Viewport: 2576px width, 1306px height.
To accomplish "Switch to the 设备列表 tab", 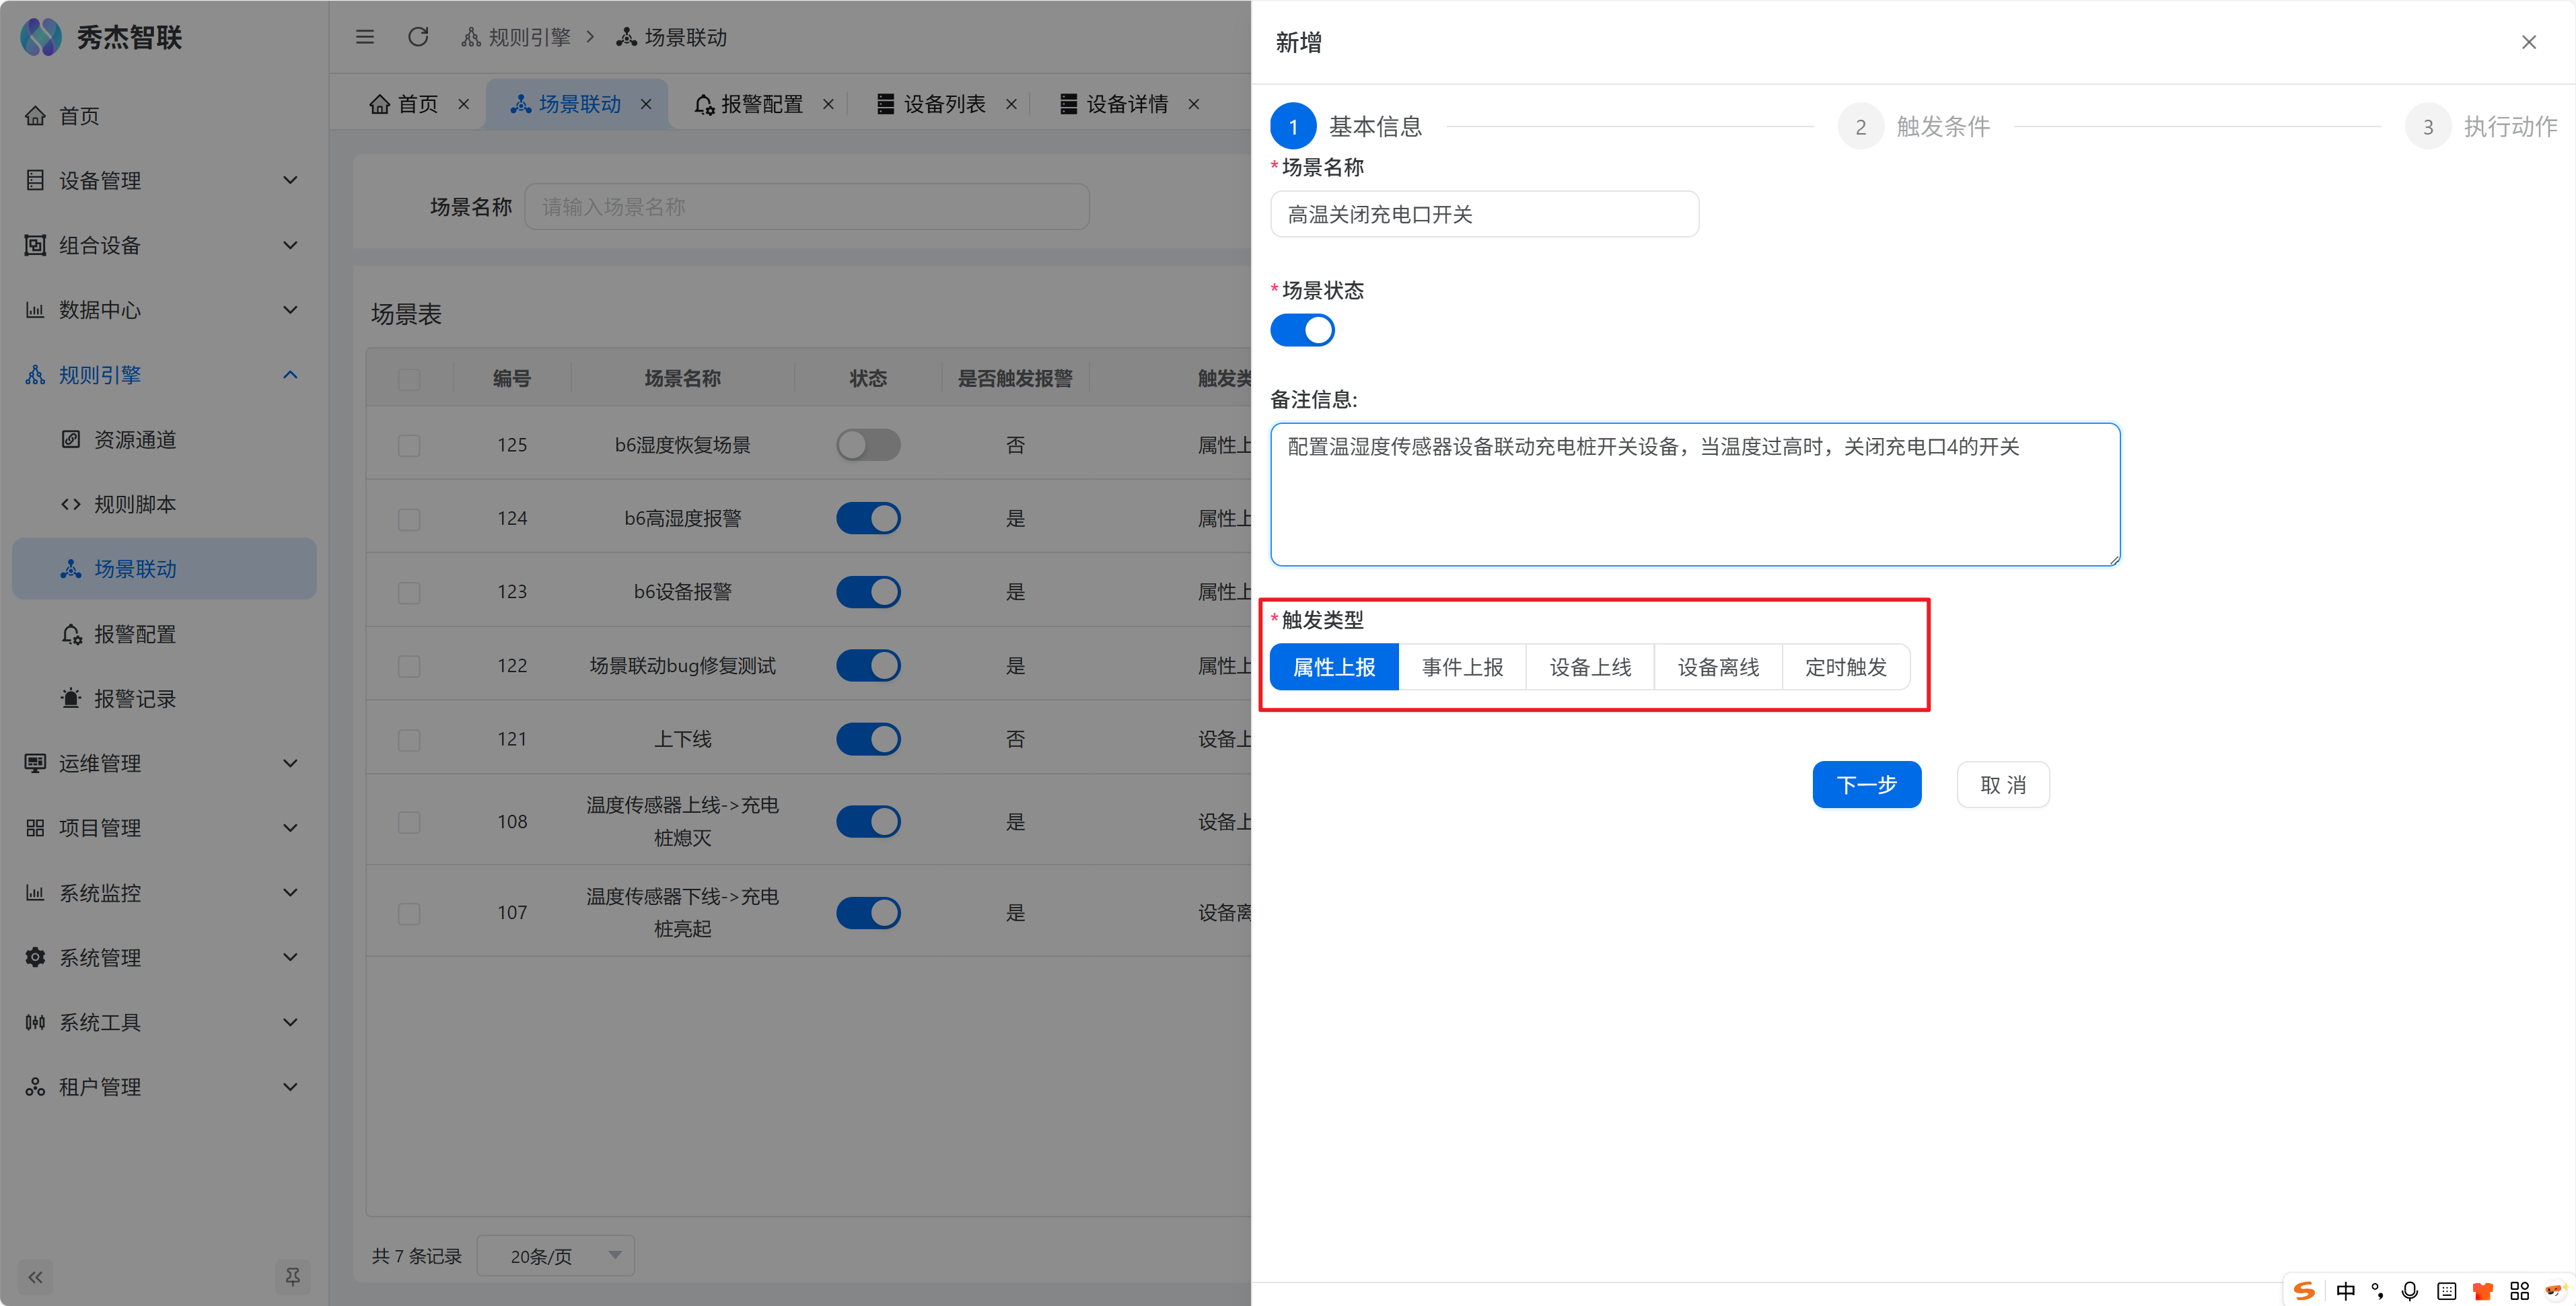I will (x=943, y=104).
